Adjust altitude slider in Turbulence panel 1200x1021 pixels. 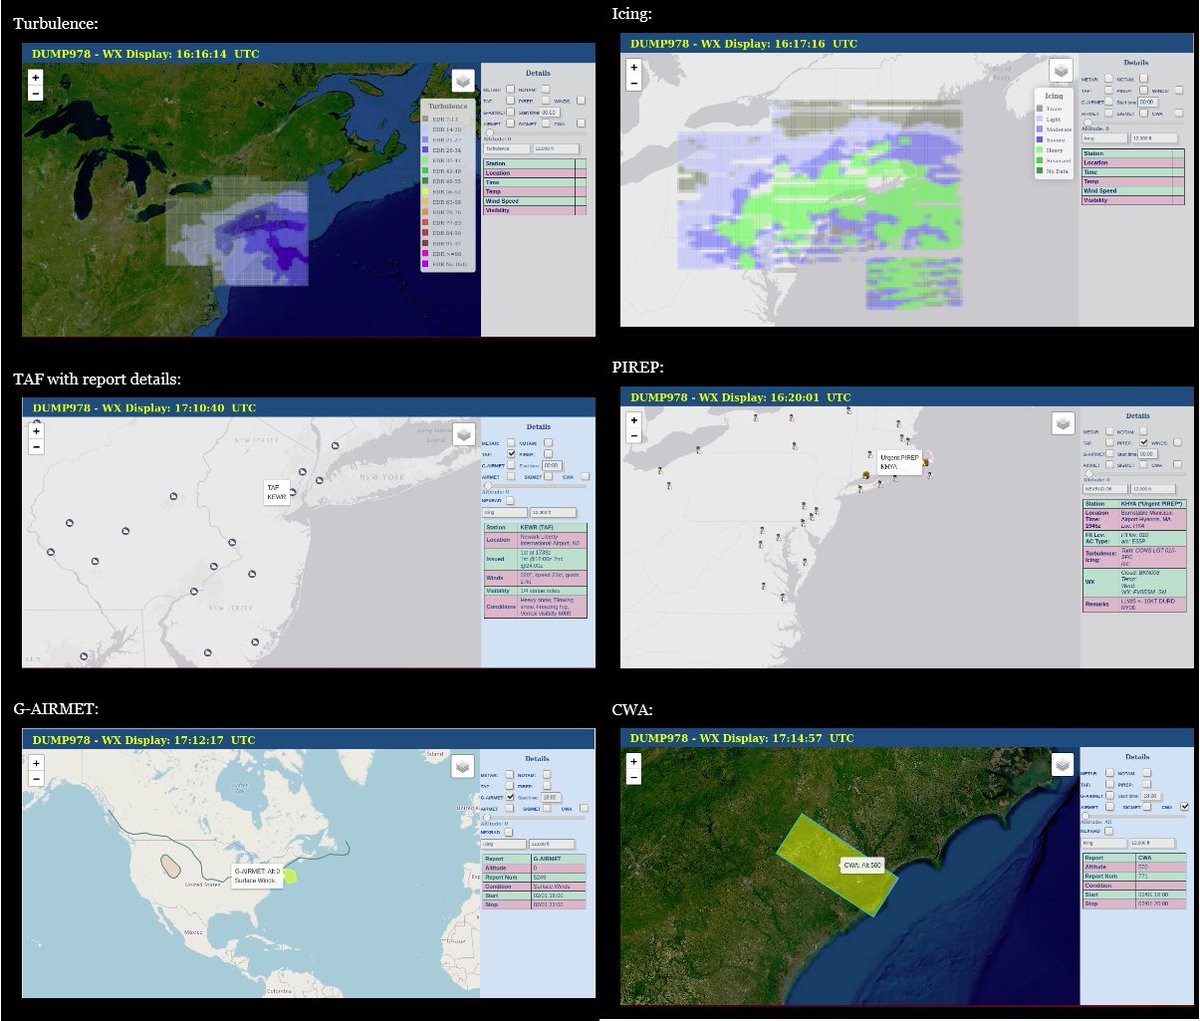(490, 133)
